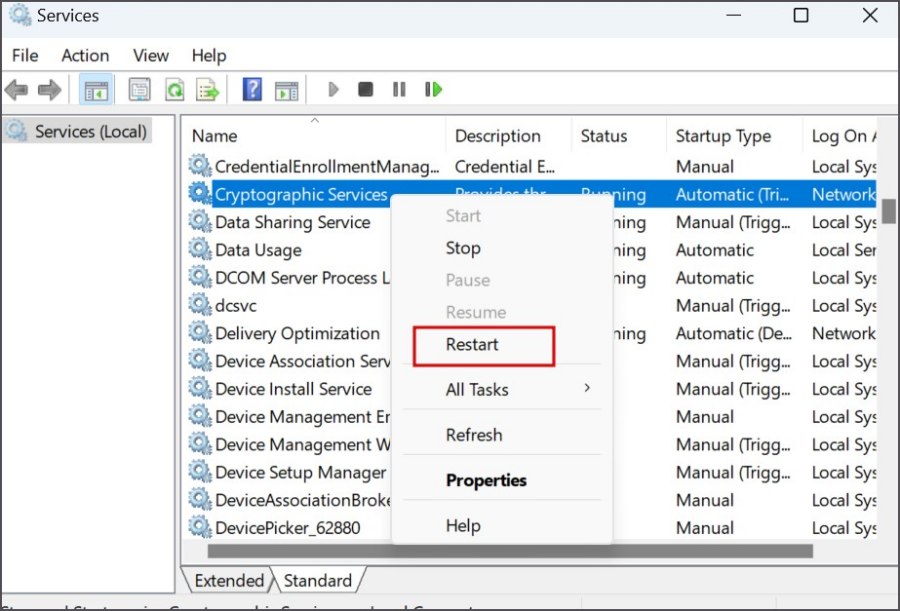Screen dimensions: 900x611
Task: Switch to the Standard tab
Action: (x=317, y=581)
